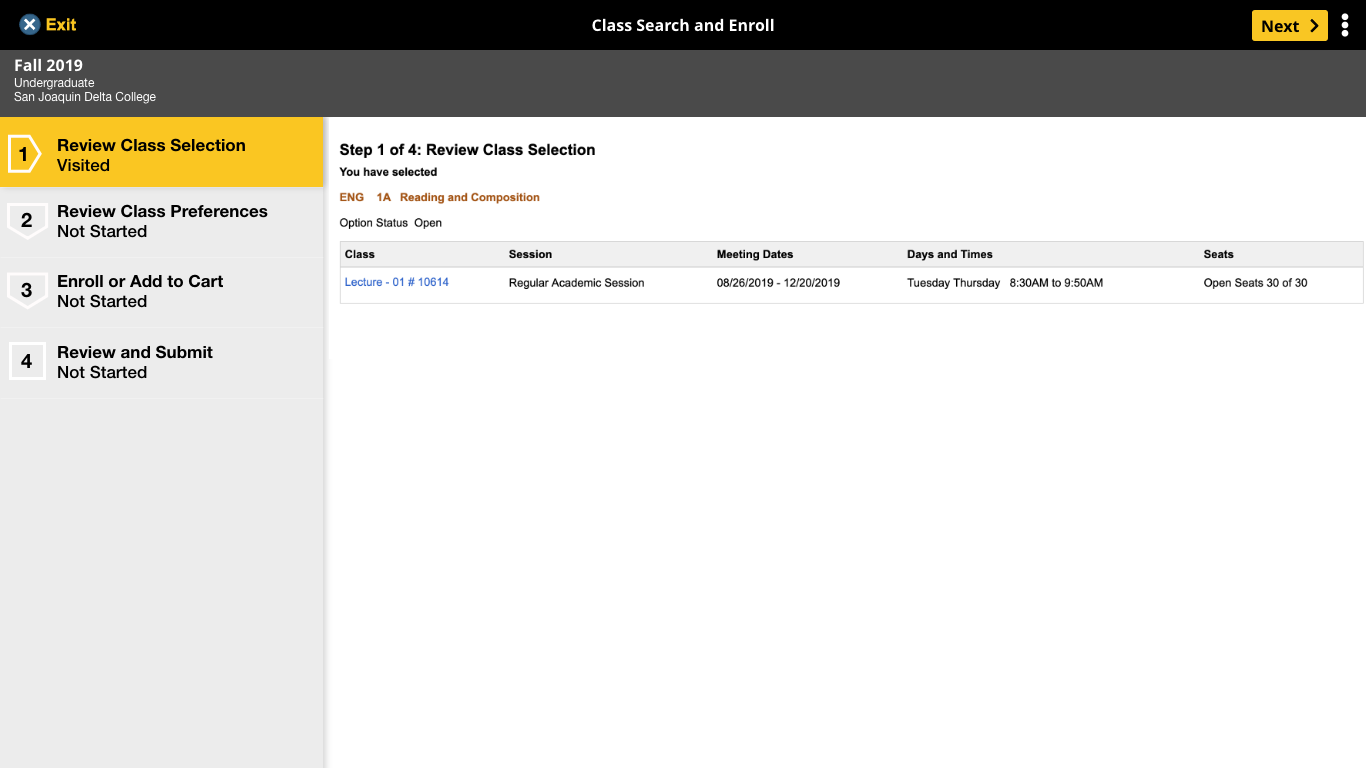The image size is (1366, 768).
Task: Click the step 2 numbered square icon
Action: (27, 221)
